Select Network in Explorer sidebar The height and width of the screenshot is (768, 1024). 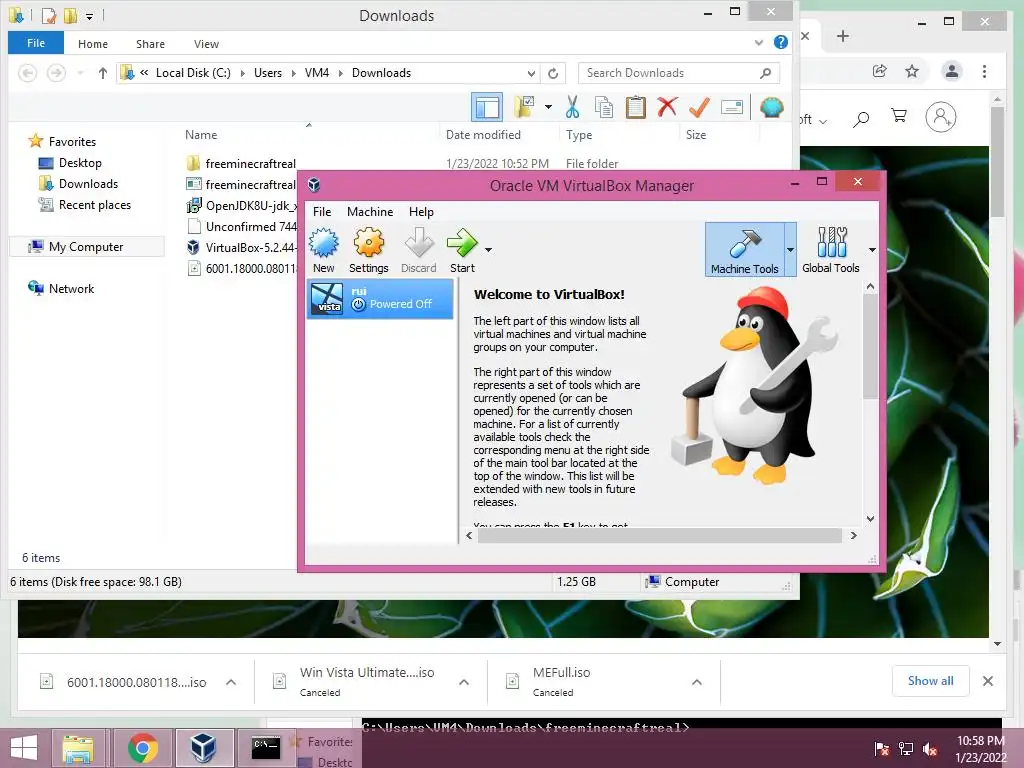(61, 289)
